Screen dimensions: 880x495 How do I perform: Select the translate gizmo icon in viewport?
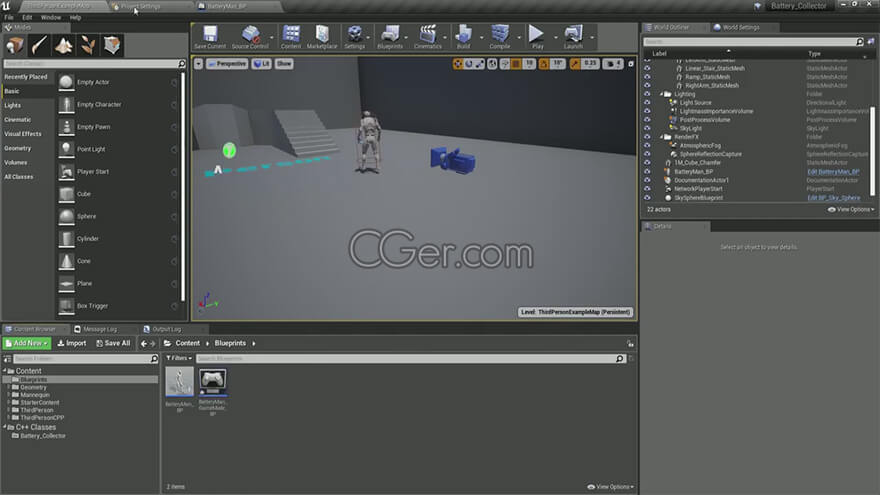(x=457, y=64)
